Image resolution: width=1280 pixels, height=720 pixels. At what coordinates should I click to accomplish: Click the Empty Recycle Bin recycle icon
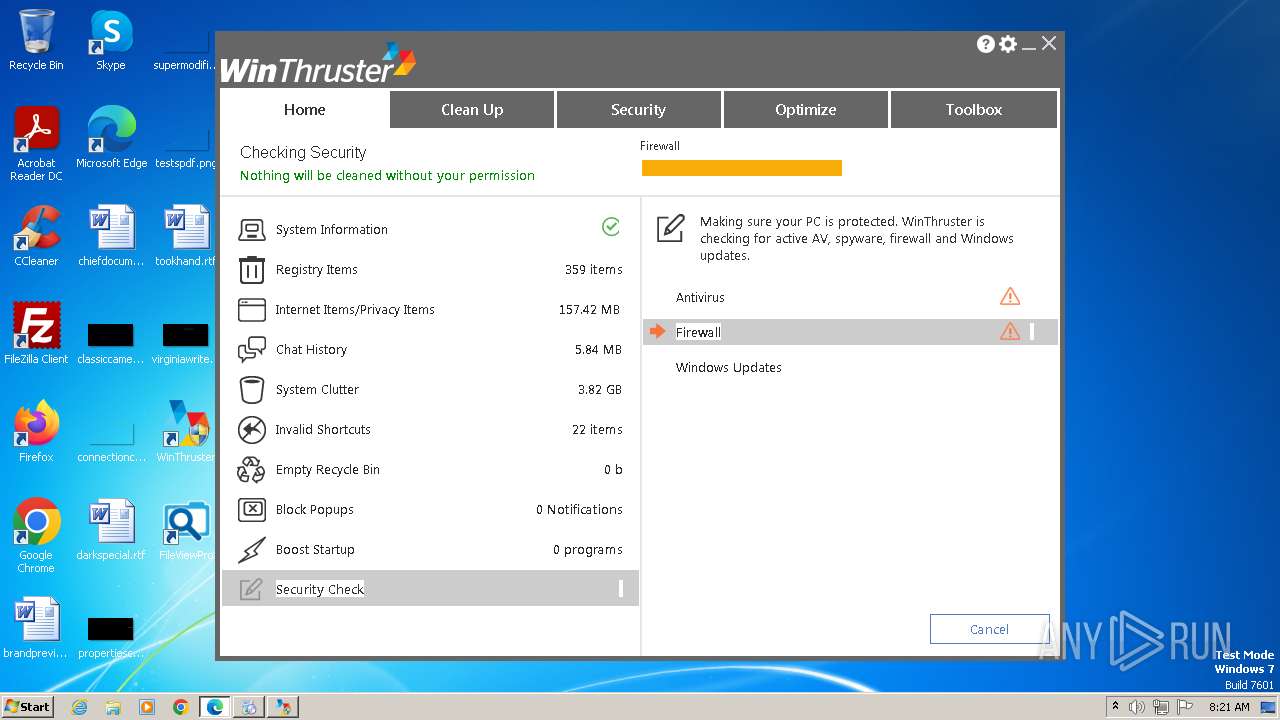251,470
